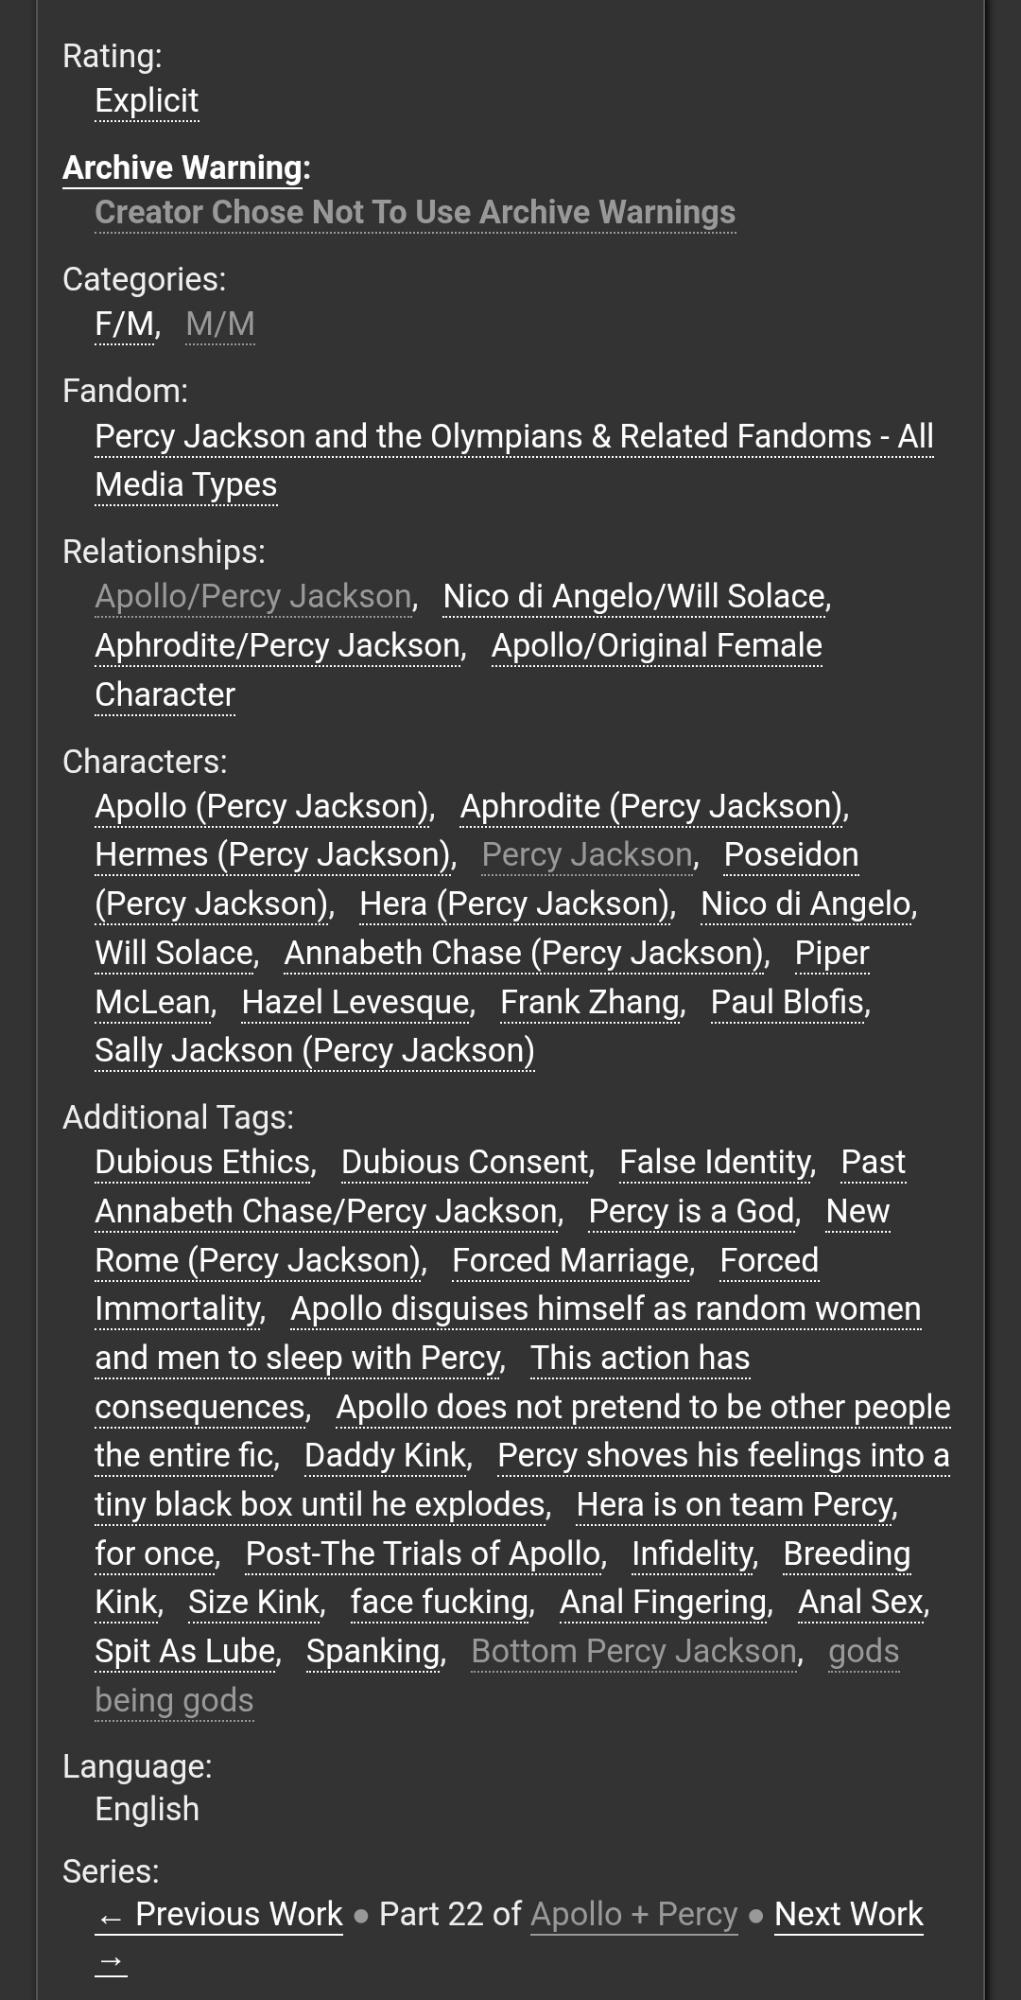
Task: Open the Percy Jackson and the Olympians fandom link
Action: 513,437
